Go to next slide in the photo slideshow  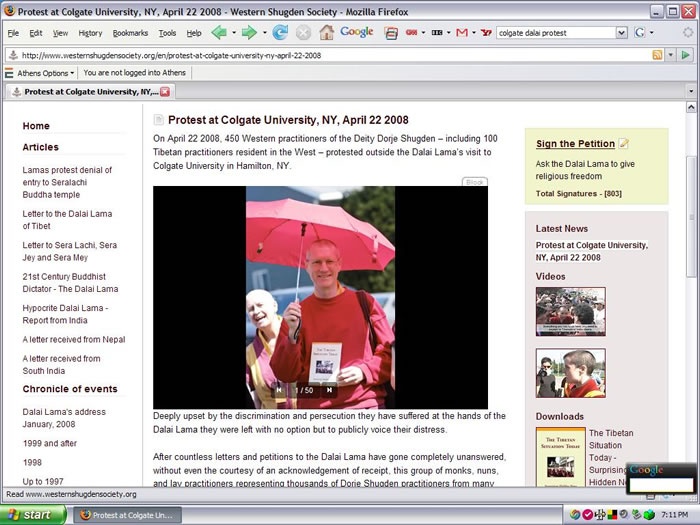click(x=329, y=390)
